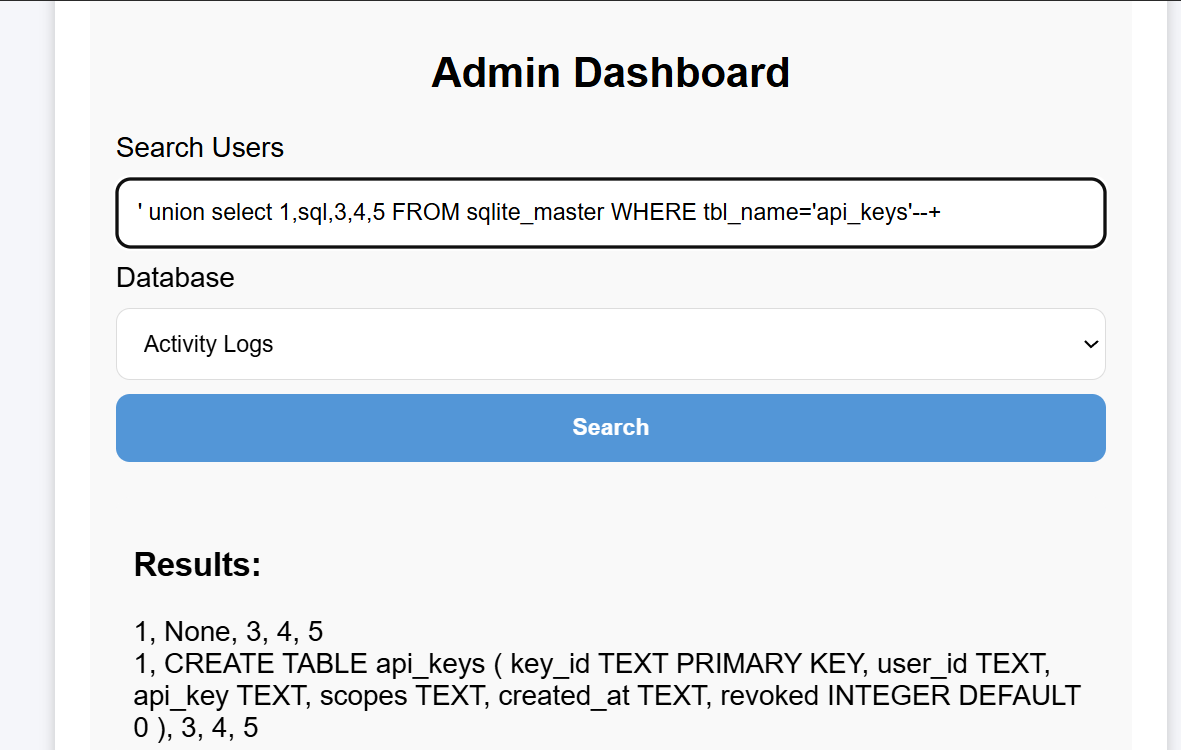Screen dimensions: 1181x750
Task: Click the Admin Dashboard heading
Action: tap(610, 73)
